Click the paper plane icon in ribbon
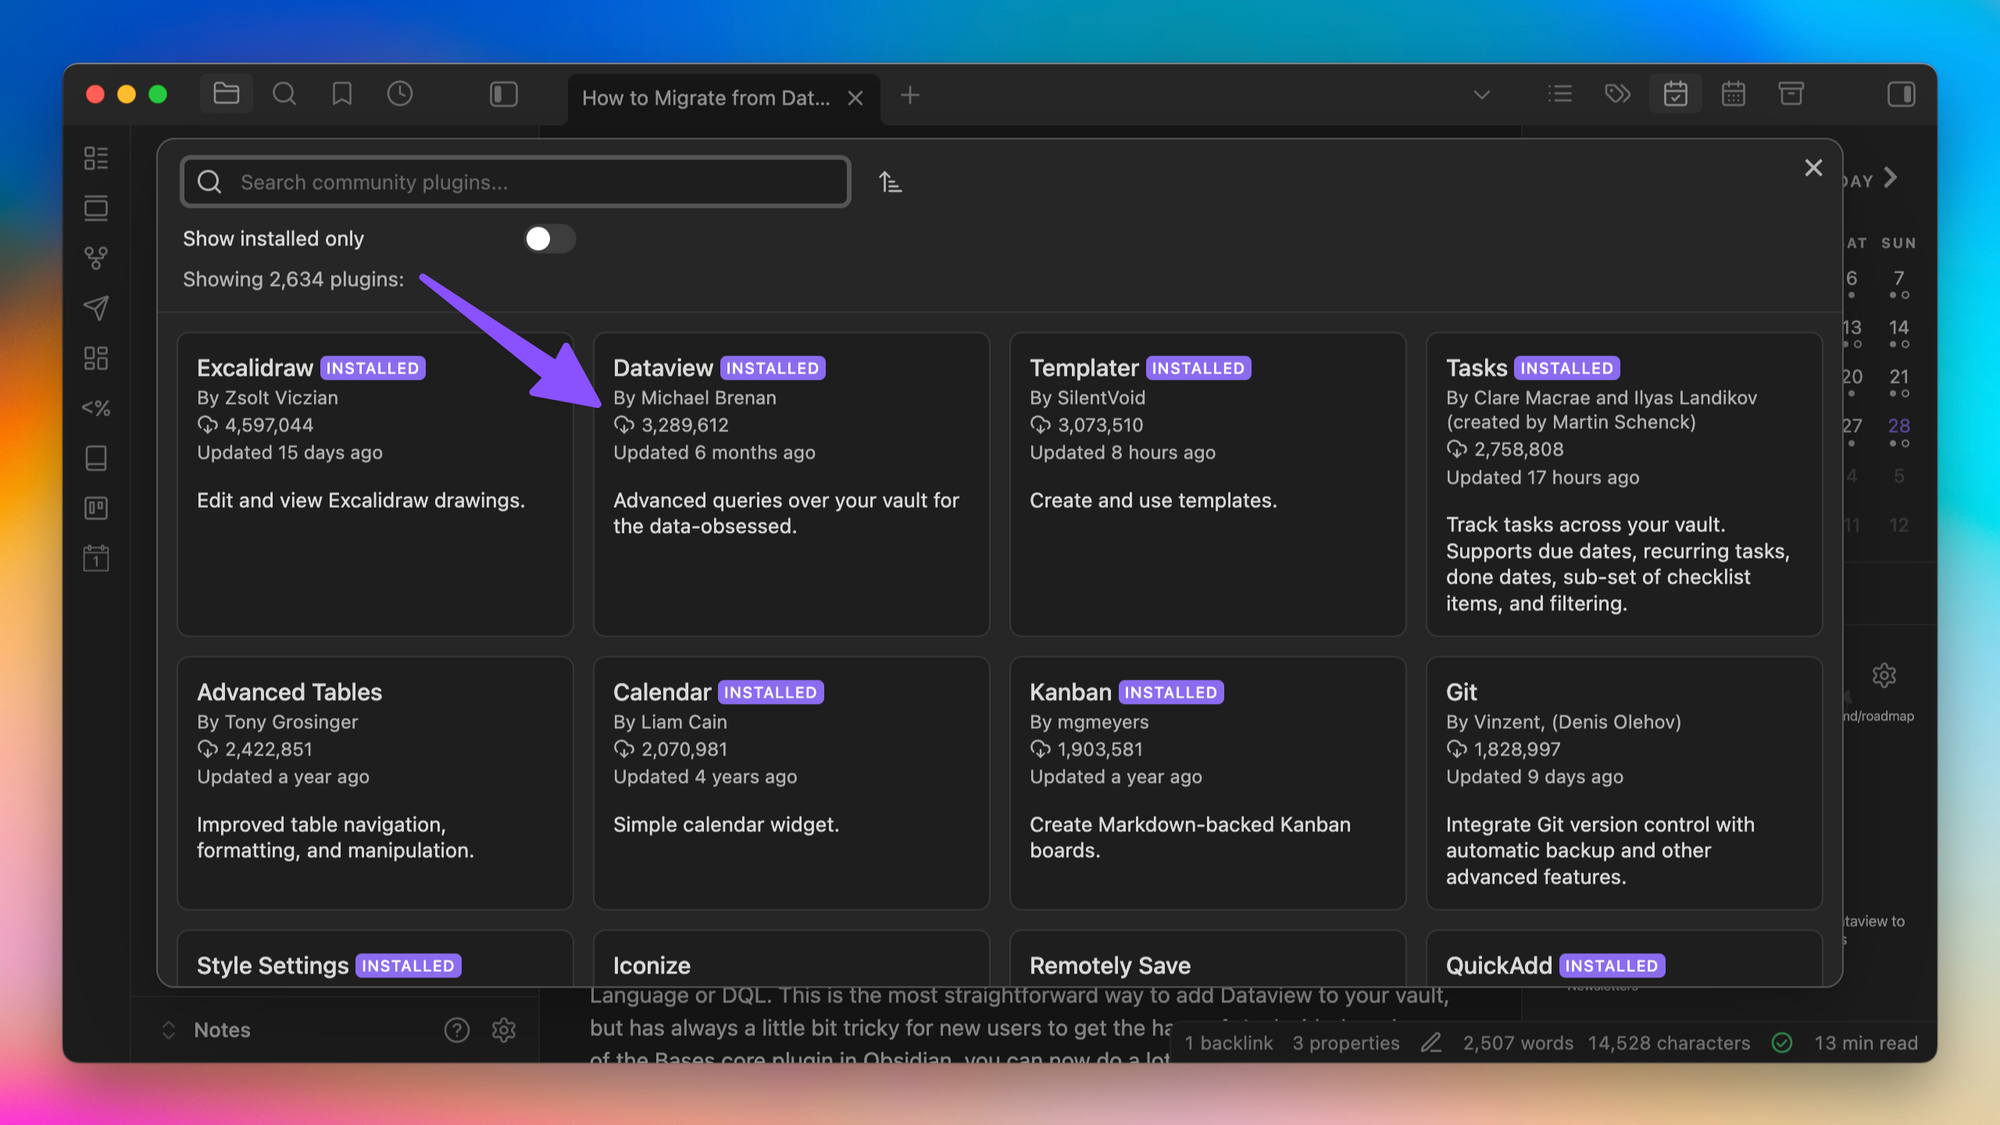This screenshot has height=1125, width=2000. point(96,308)
